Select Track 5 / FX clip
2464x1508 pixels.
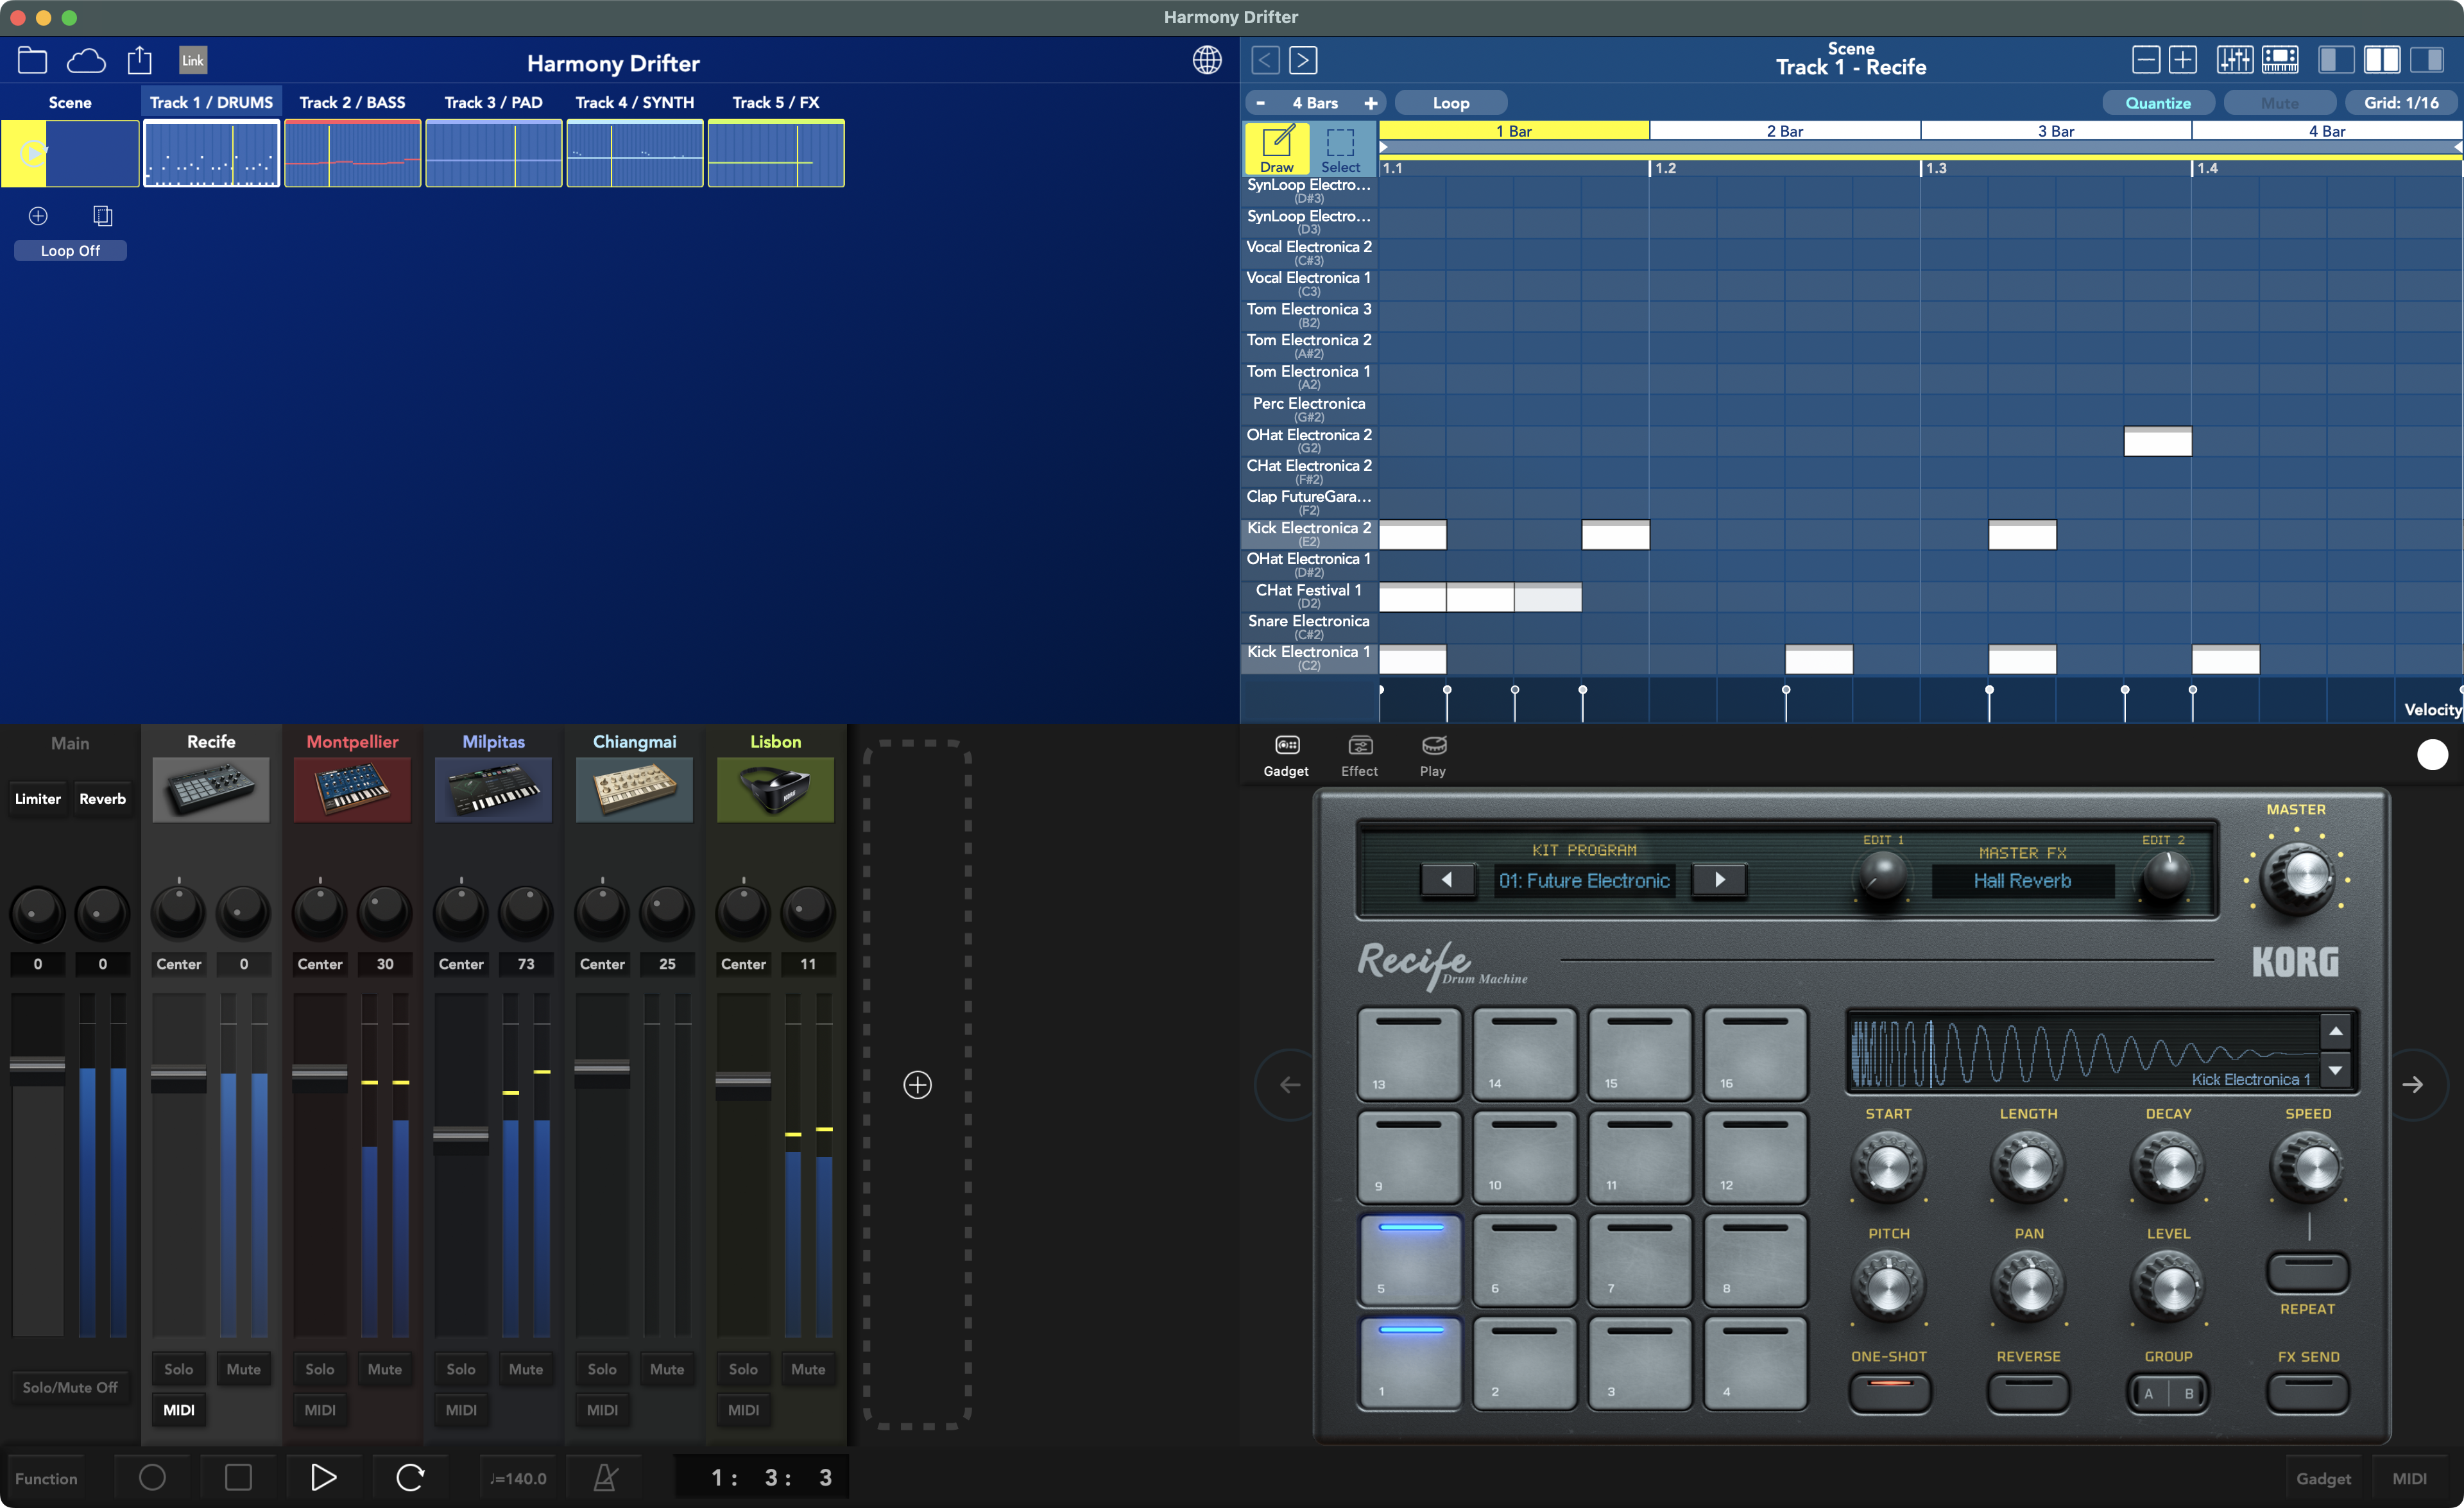click(776, 153)
